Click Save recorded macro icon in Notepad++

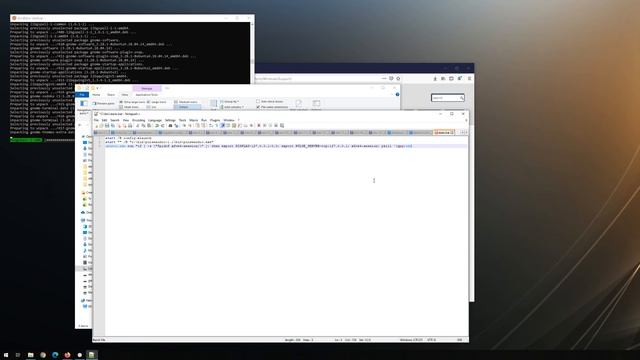282,126
